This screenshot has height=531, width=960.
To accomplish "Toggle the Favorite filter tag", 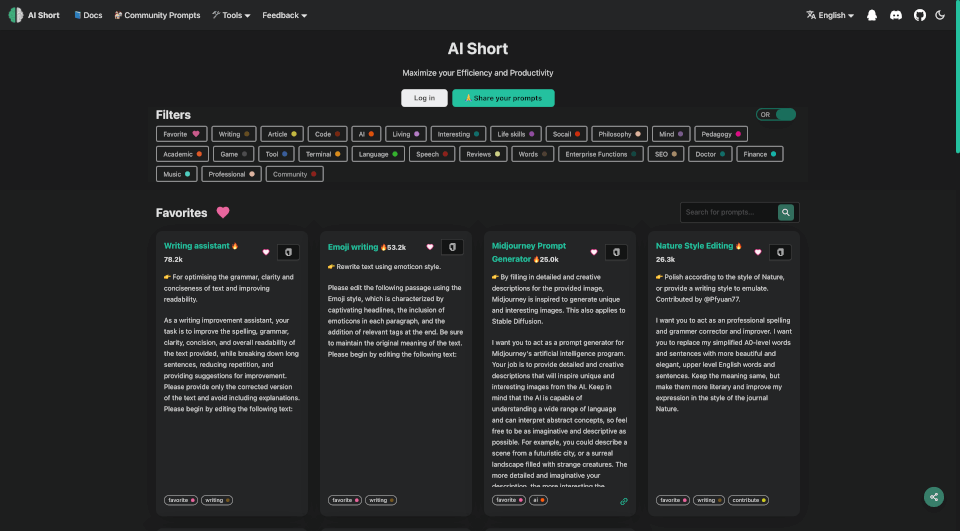I will pyautogui.click(x=181, y=134).
